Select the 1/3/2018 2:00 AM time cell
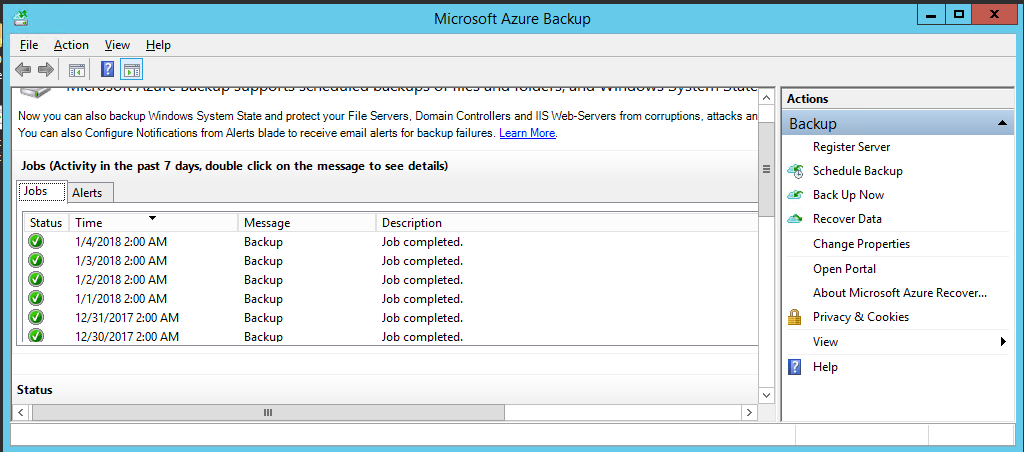The width and height of the screenshot is (1024, 452). click(x=121, y=261)
